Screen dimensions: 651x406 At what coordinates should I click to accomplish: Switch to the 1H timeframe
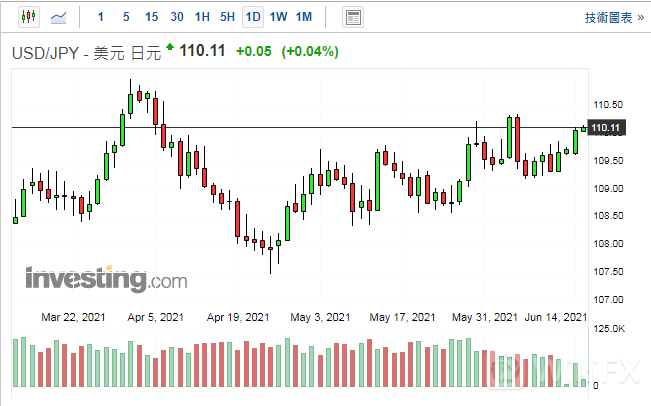[x=202, y=17]
